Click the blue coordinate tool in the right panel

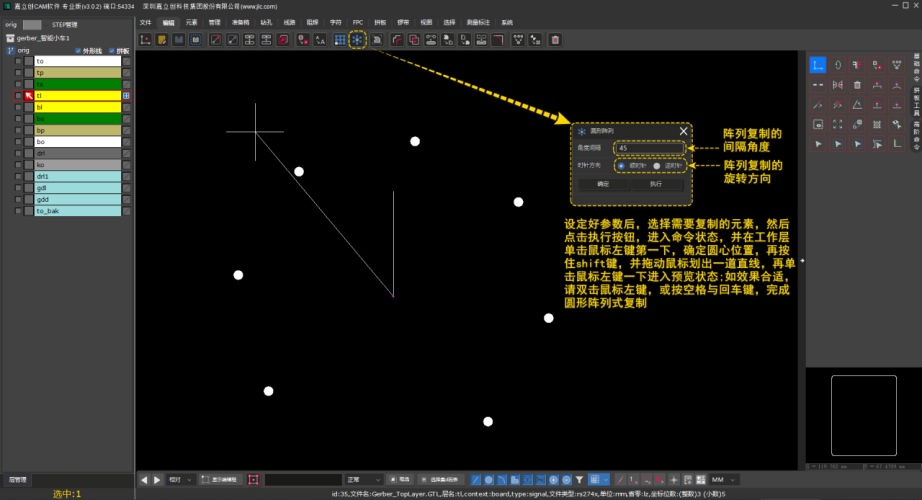818,65
